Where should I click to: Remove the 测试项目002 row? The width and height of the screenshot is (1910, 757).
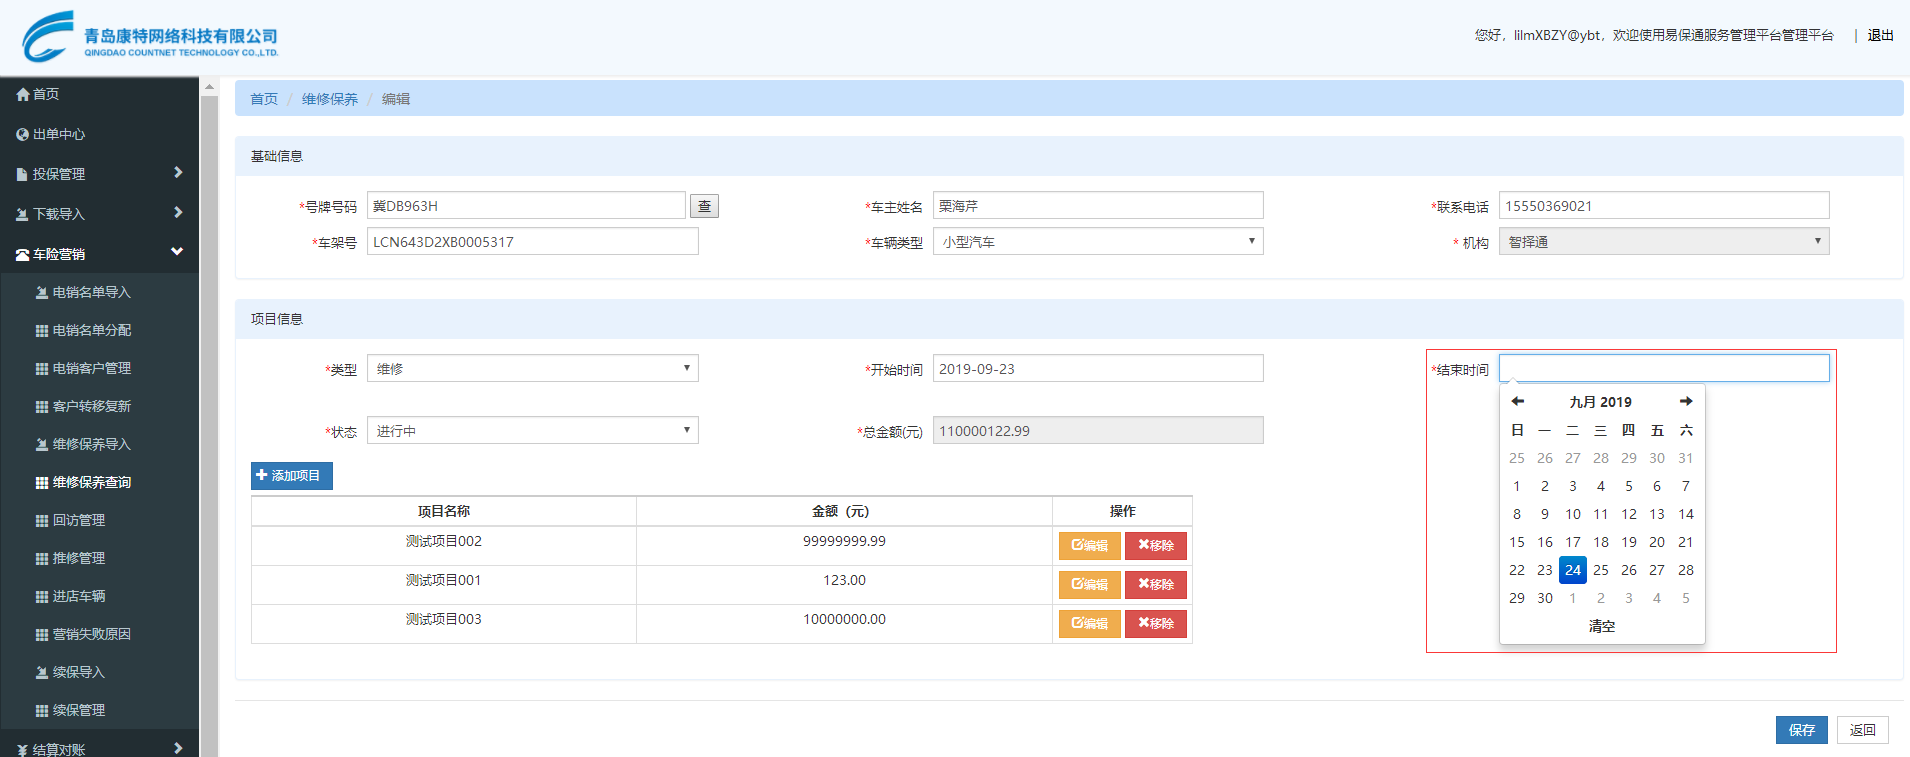coord(1156,546)
